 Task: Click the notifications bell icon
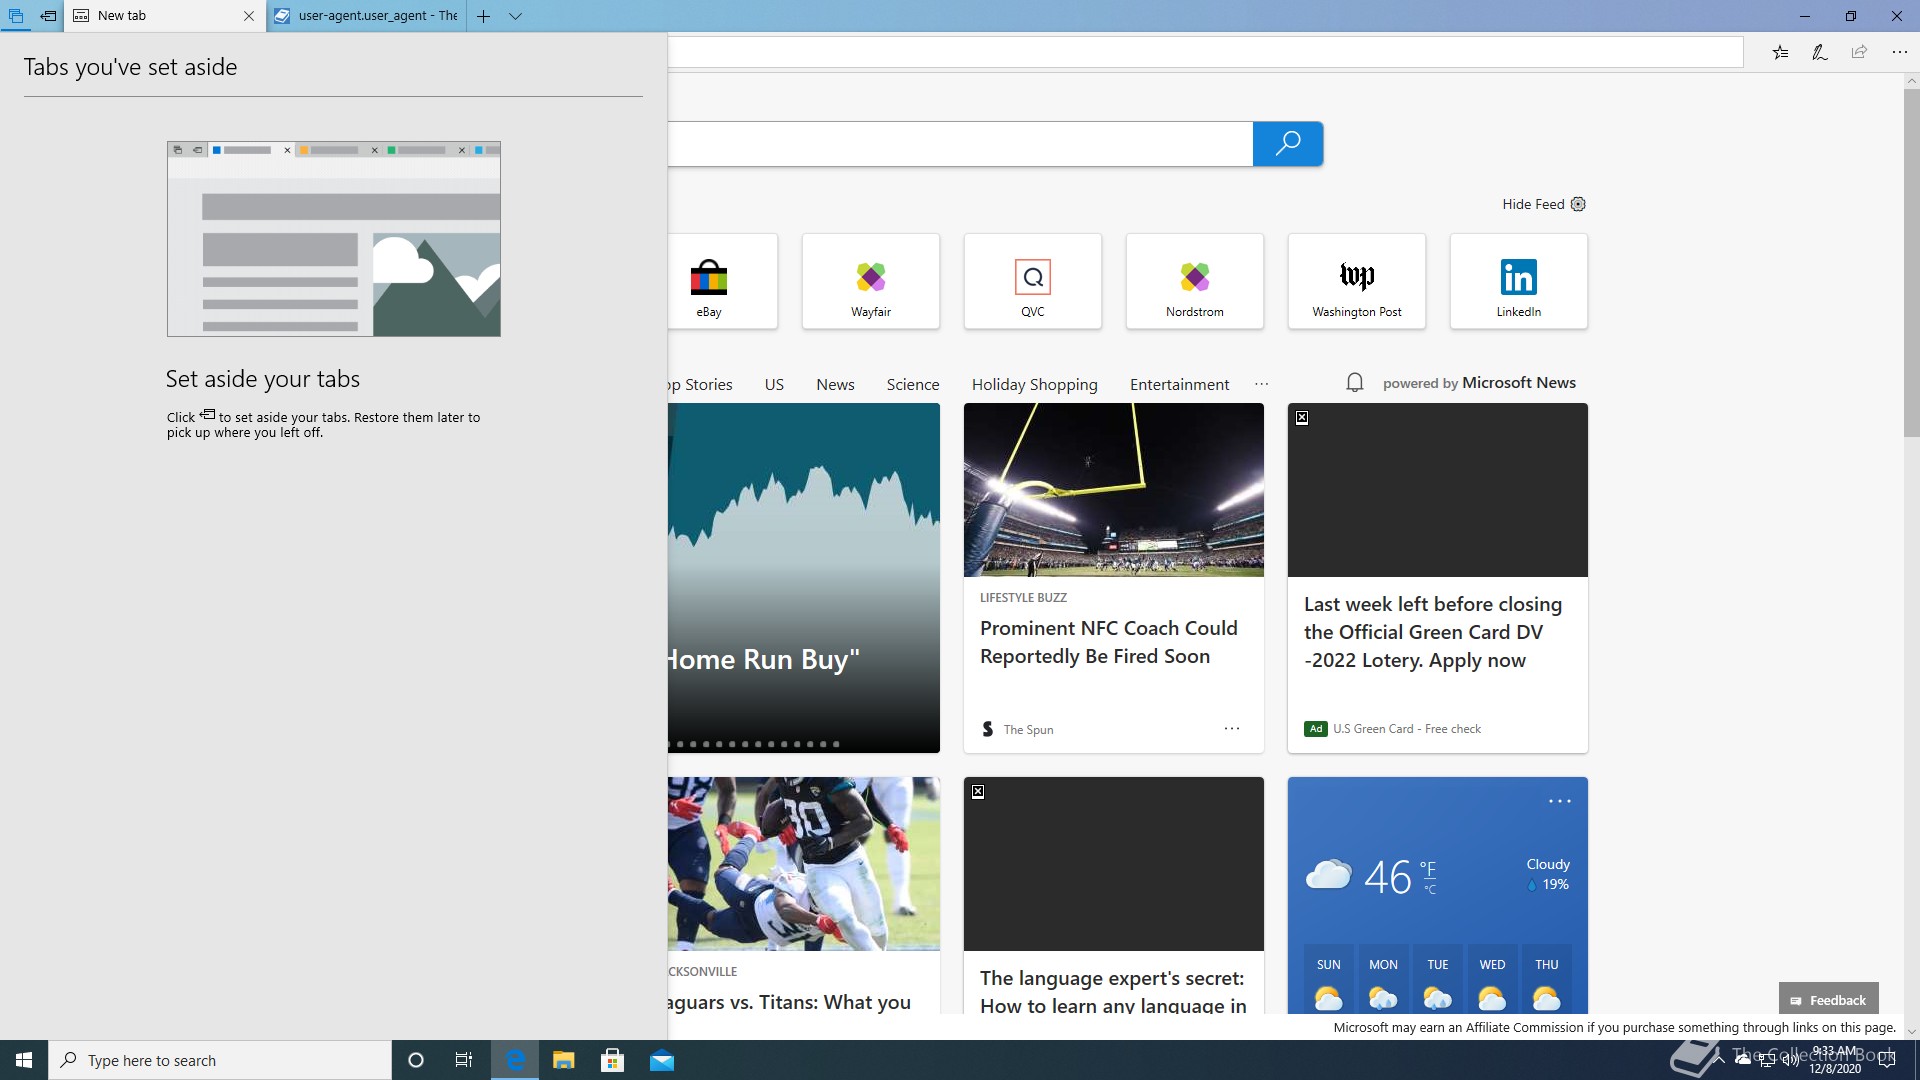1355,382
